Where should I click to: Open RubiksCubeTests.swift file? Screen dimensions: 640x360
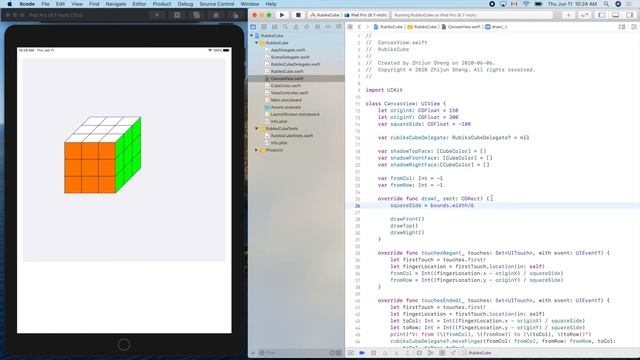tap(291, 136)
